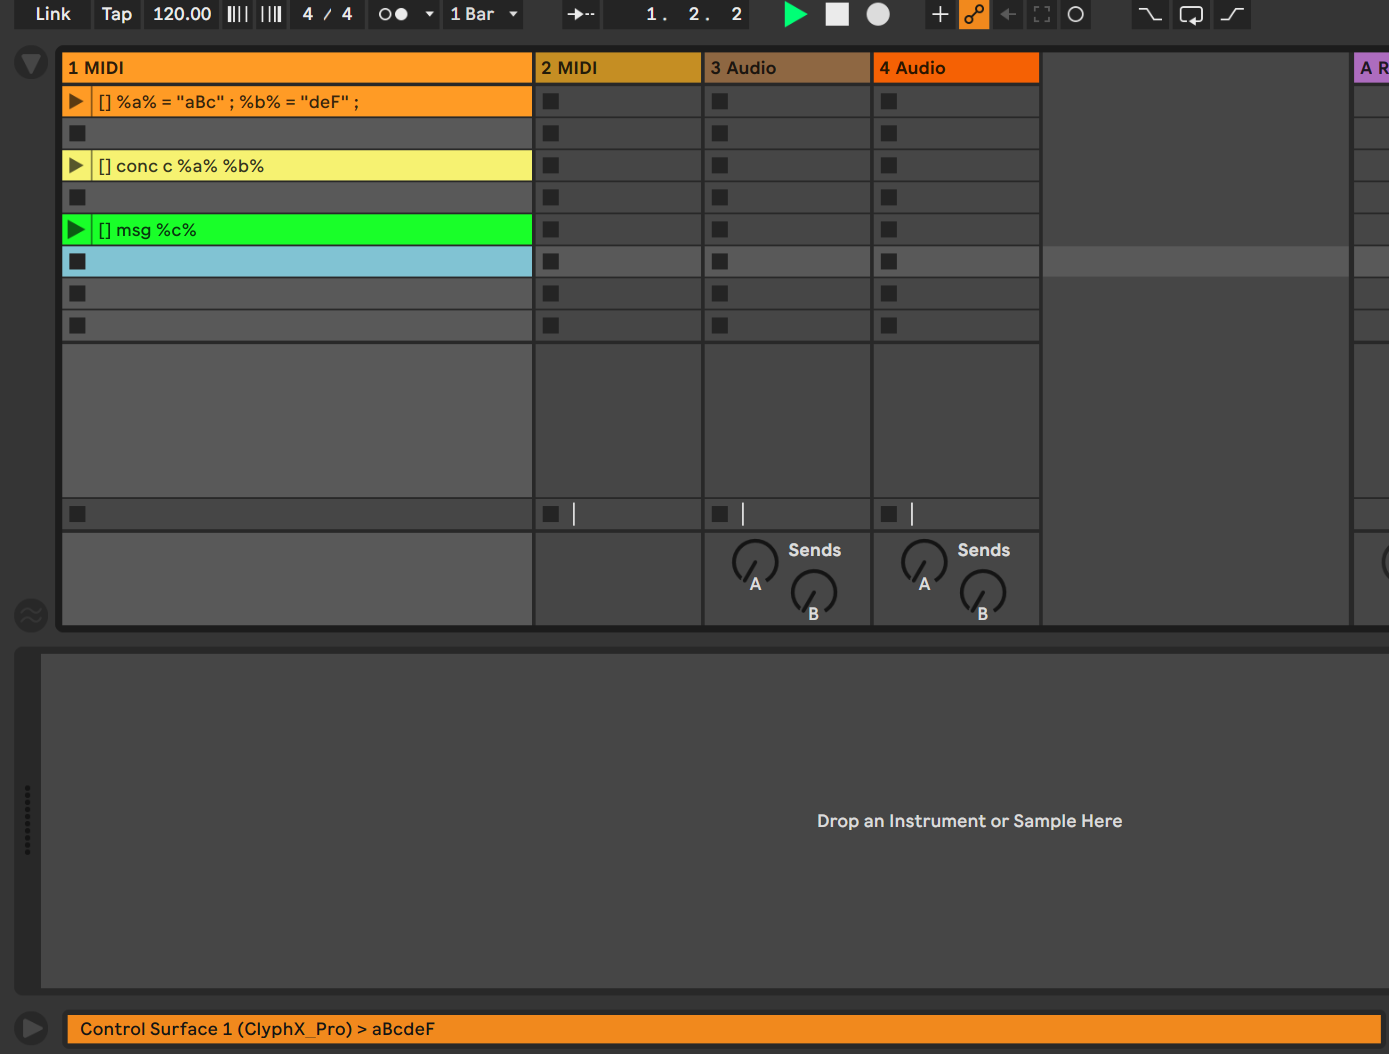Collapse the browser with the triangle toggle
Viewport: 1389px width, 1054px height.
(x=31, y=64)
